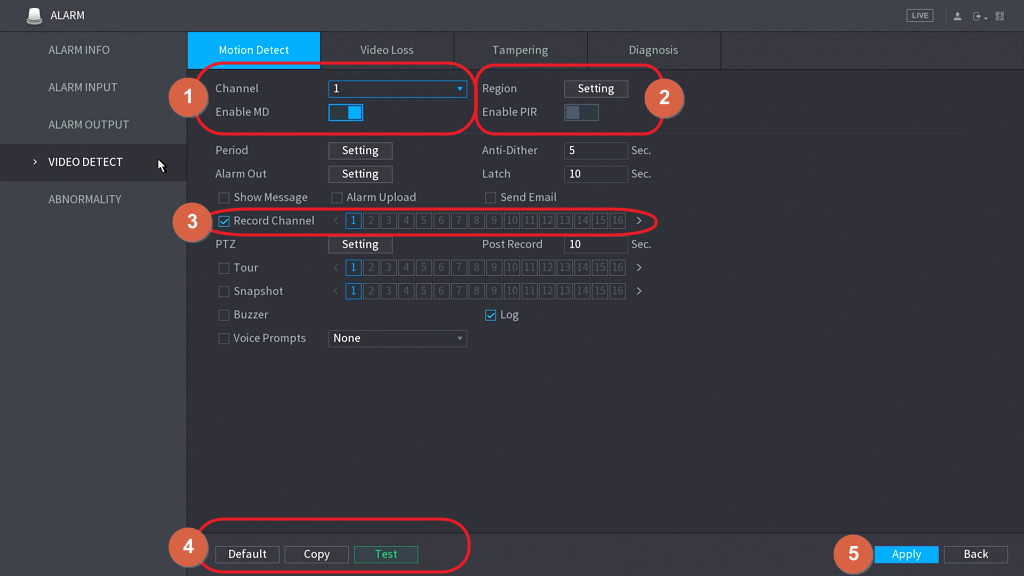Viewport: 1024px width, 576px height.
Task: Open the Channel dropdown
Action: point(397,89)
